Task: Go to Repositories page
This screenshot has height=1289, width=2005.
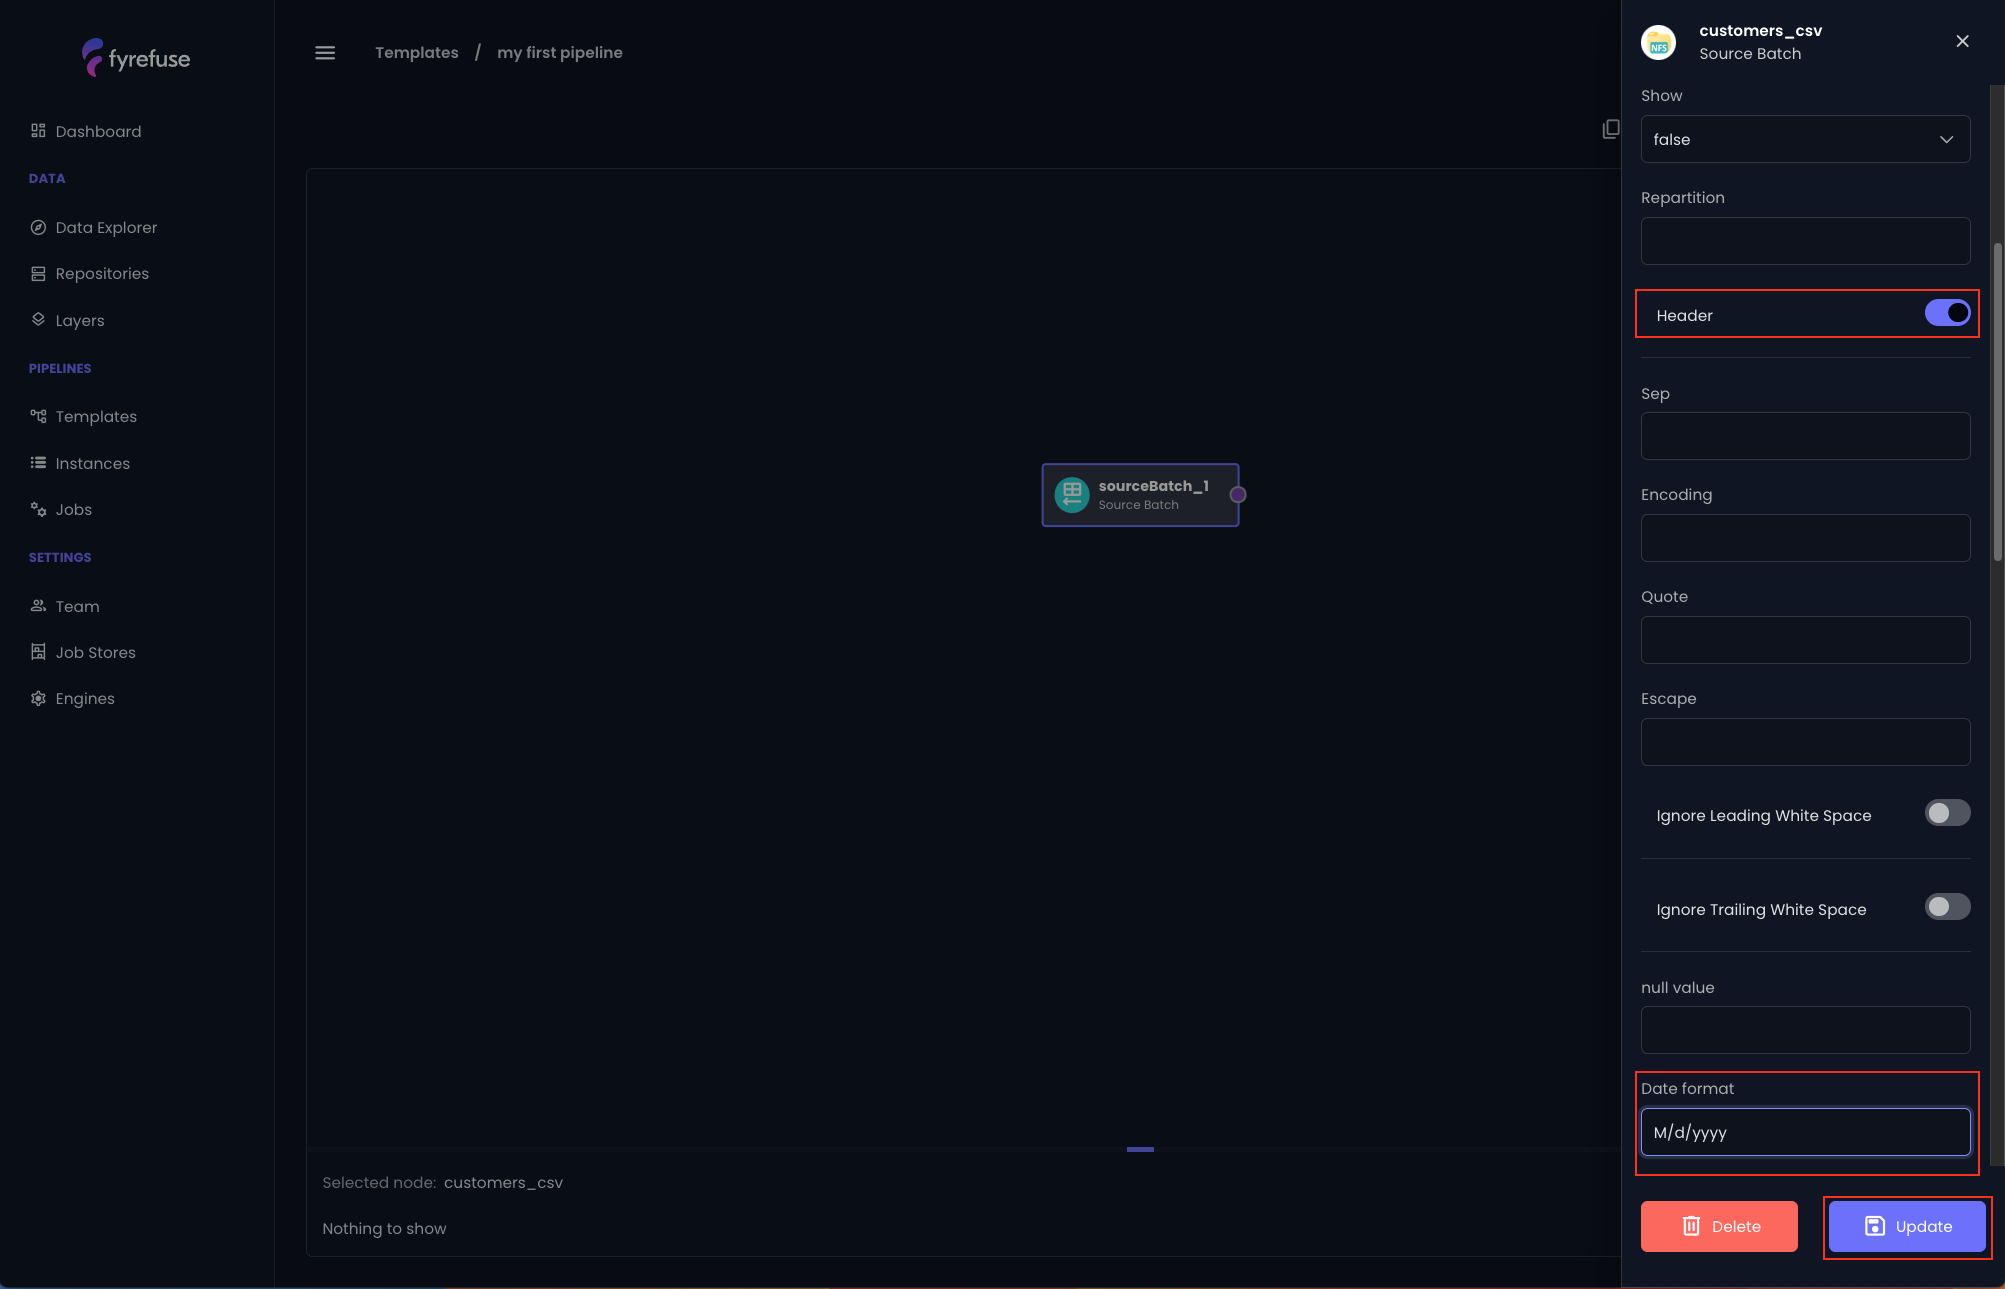Action: [102, 273]
